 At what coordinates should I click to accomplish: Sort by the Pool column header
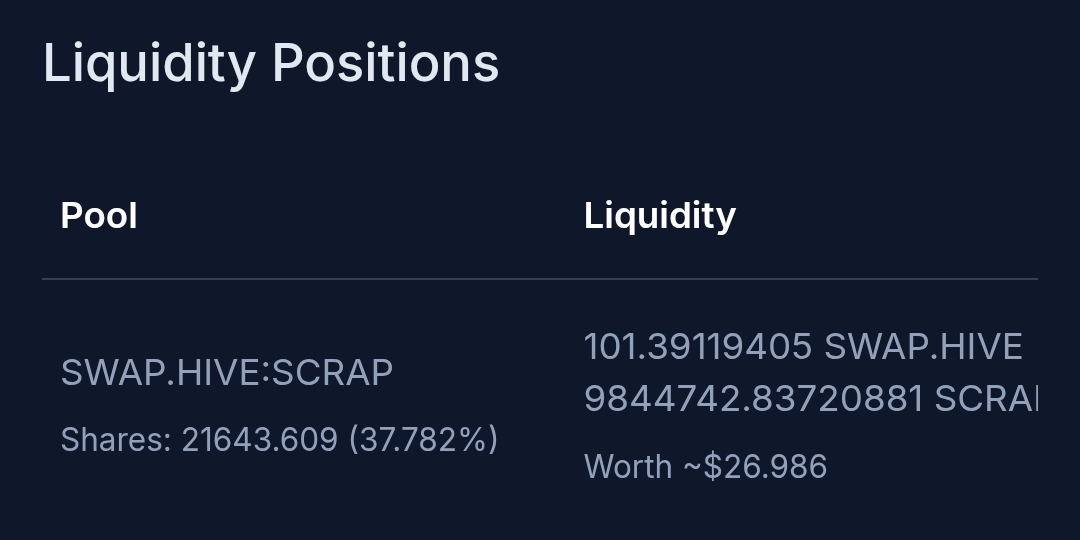tap(99, 215)
